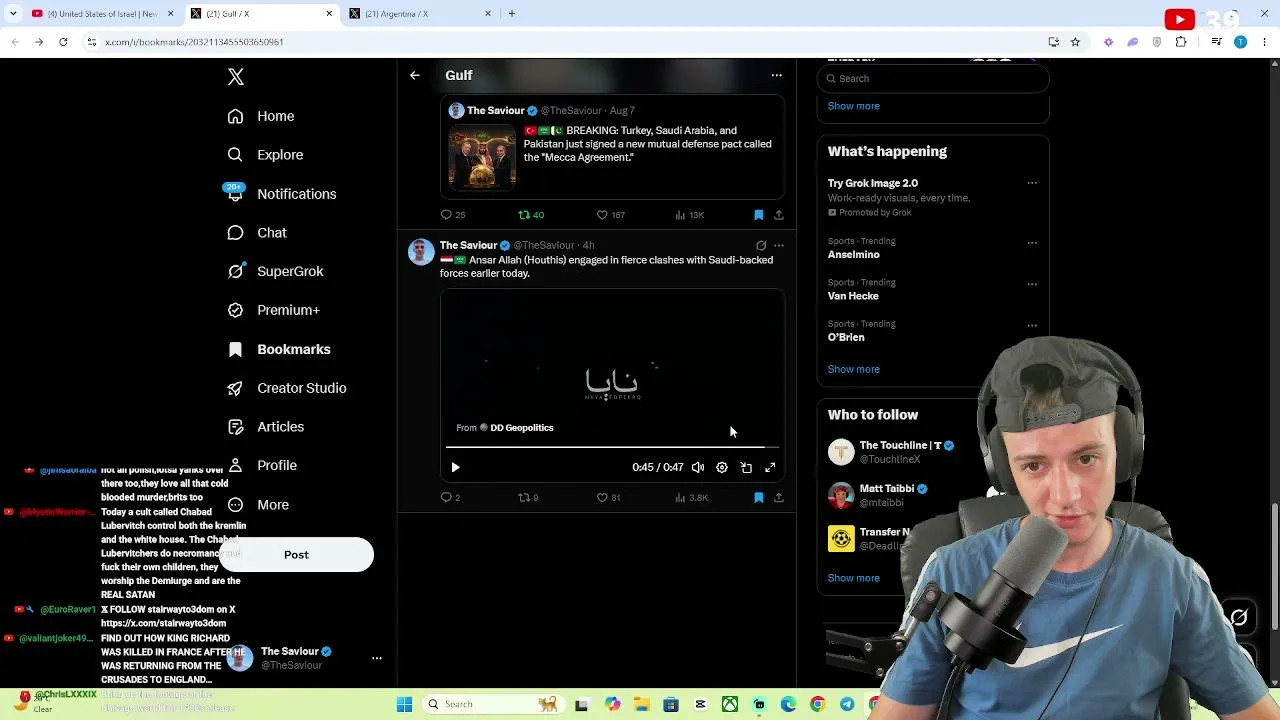The width and height of the screenshot is (1280, 720).
Task: Click Show more below the search box
Action: tap(854, 106)
